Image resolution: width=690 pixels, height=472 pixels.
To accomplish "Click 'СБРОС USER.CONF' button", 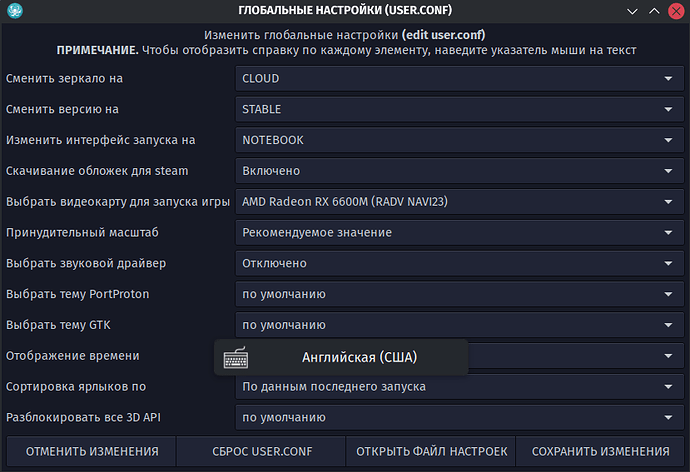I will coord(261,451).
